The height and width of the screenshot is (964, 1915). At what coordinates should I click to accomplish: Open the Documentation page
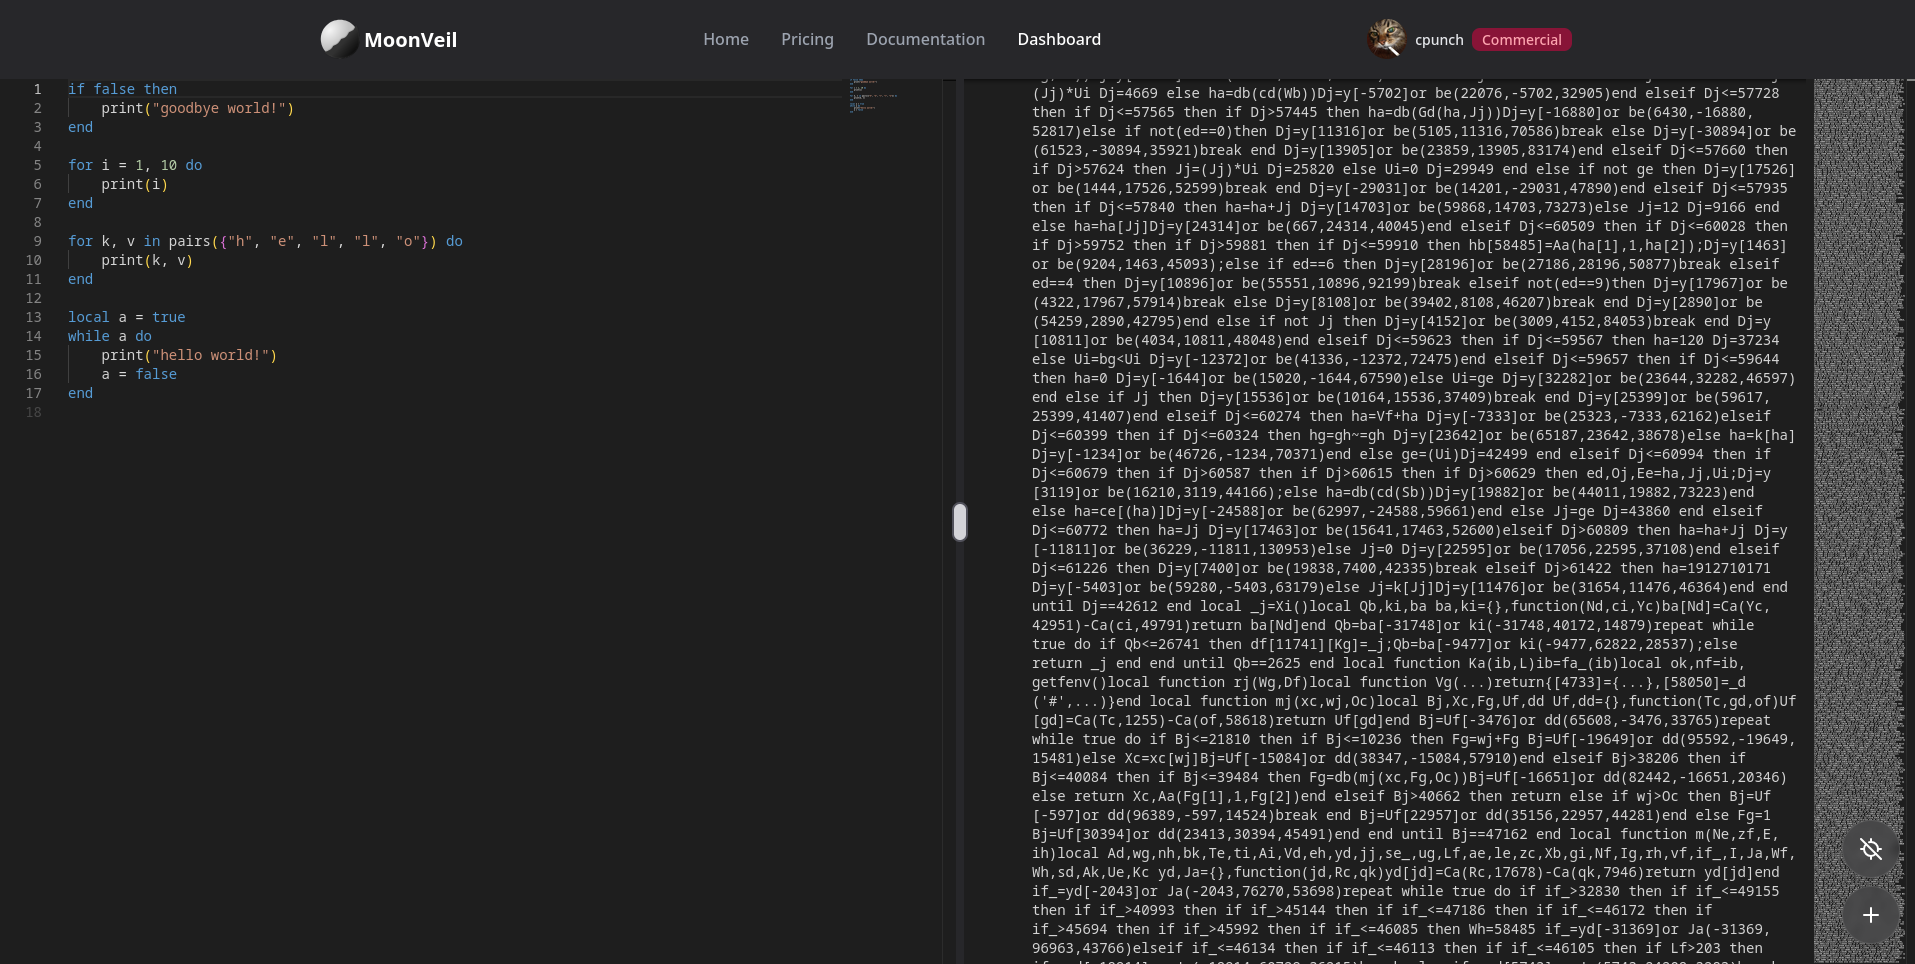(x=925, y=39)
